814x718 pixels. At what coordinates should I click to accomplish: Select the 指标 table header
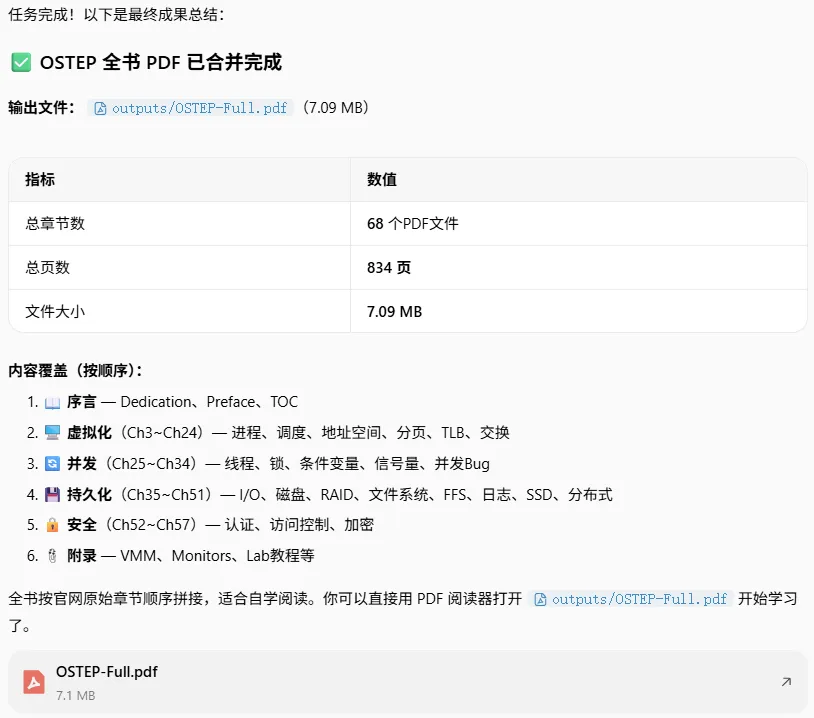[180, 180]
